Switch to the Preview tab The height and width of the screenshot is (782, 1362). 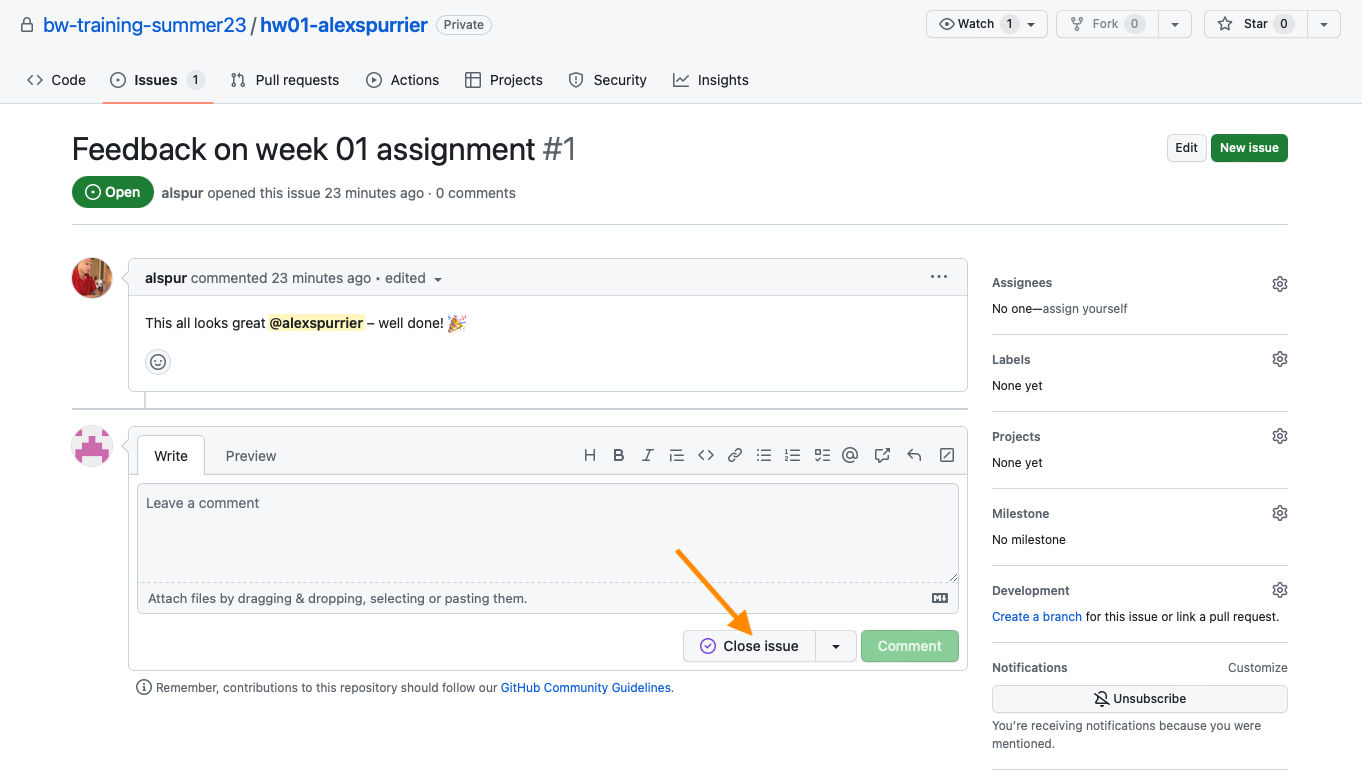point(250,456)
